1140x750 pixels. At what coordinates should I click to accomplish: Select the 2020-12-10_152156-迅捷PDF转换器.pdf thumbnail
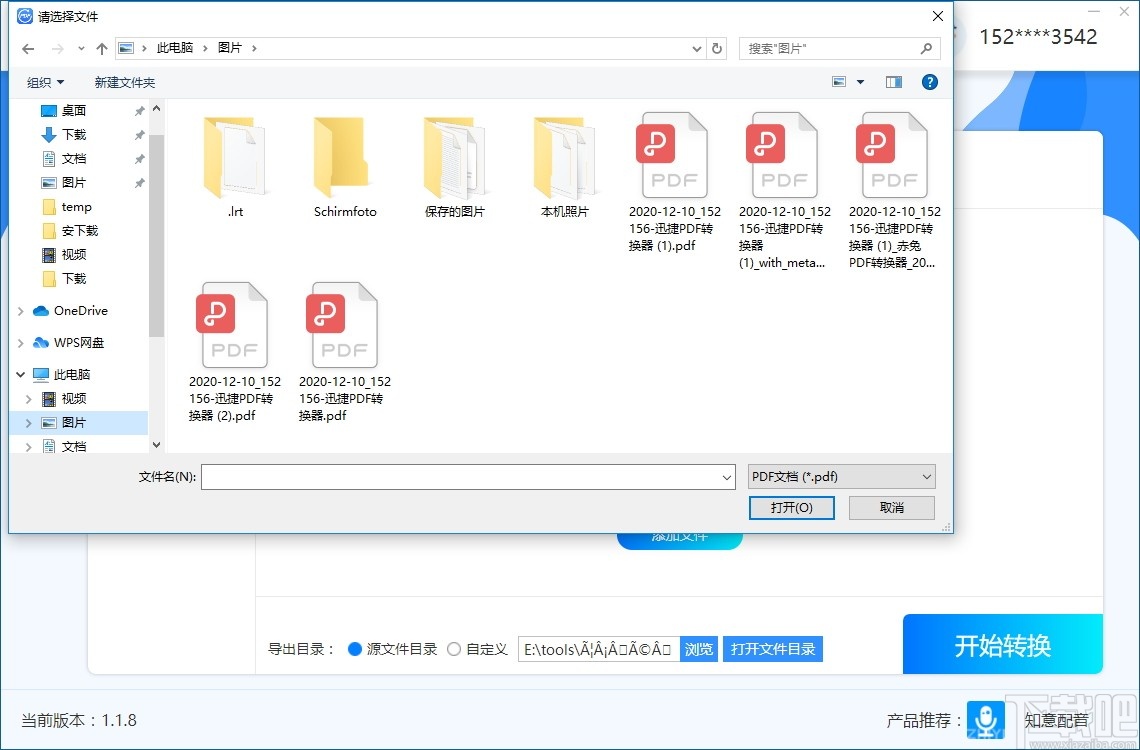pyautogui.click(x=343, y=325)
